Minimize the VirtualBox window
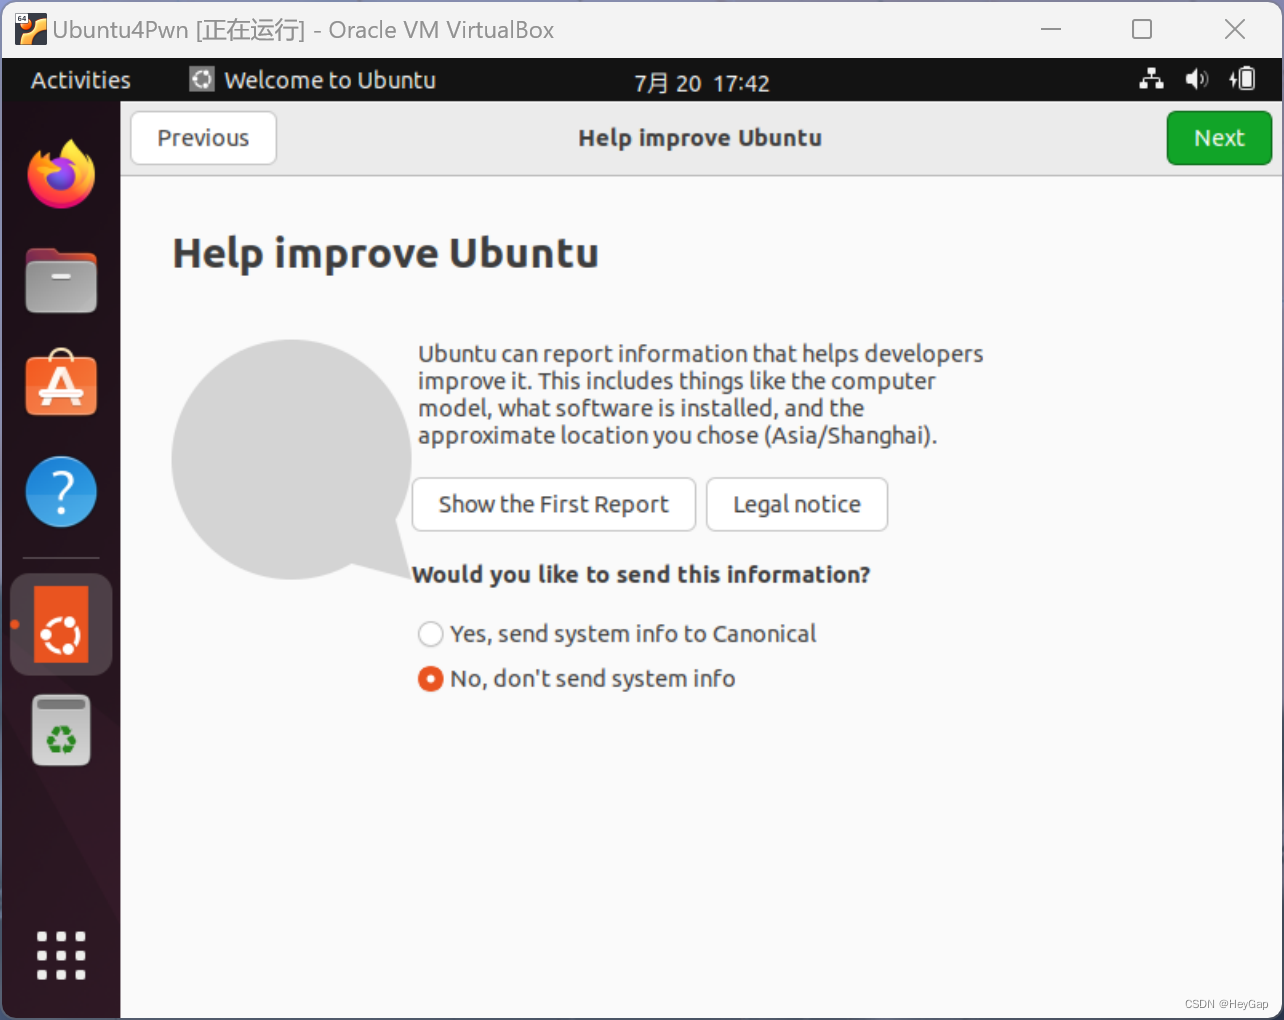Screen dimensions: 1284x1020 pos(1051,29)
